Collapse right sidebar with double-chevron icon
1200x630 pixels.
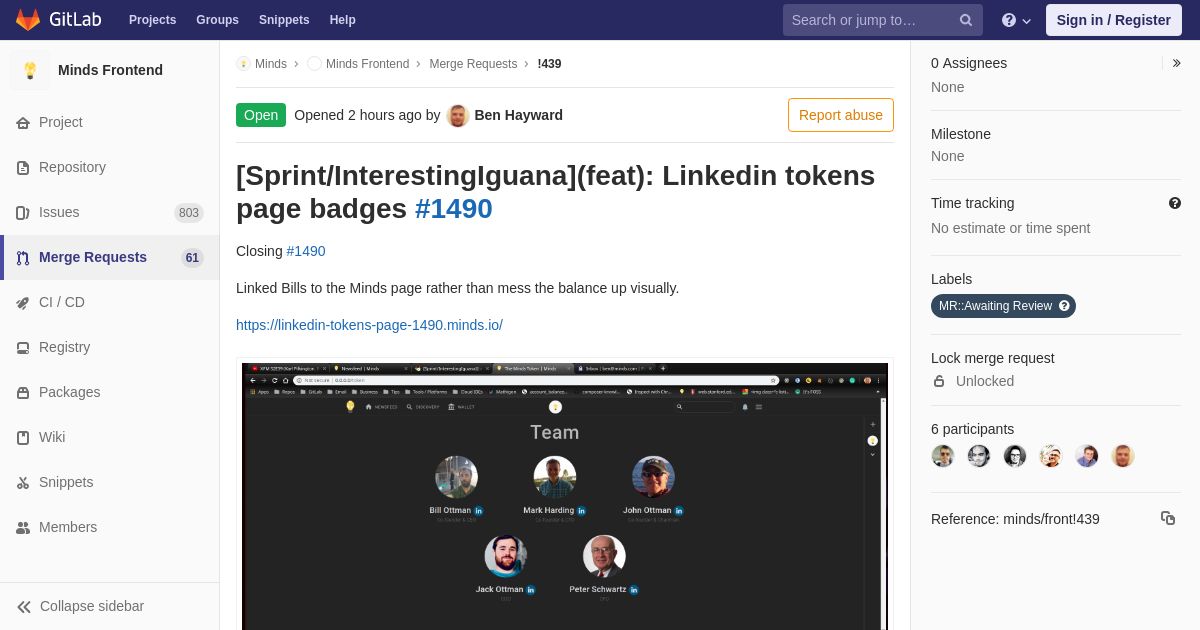coord(1177,63)
